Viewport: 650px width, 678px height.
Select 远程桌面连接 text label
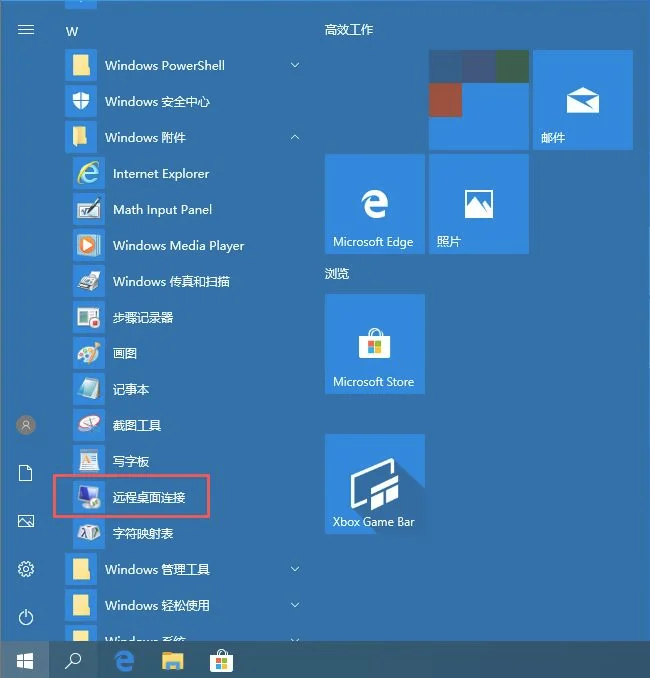pos(149,497)
